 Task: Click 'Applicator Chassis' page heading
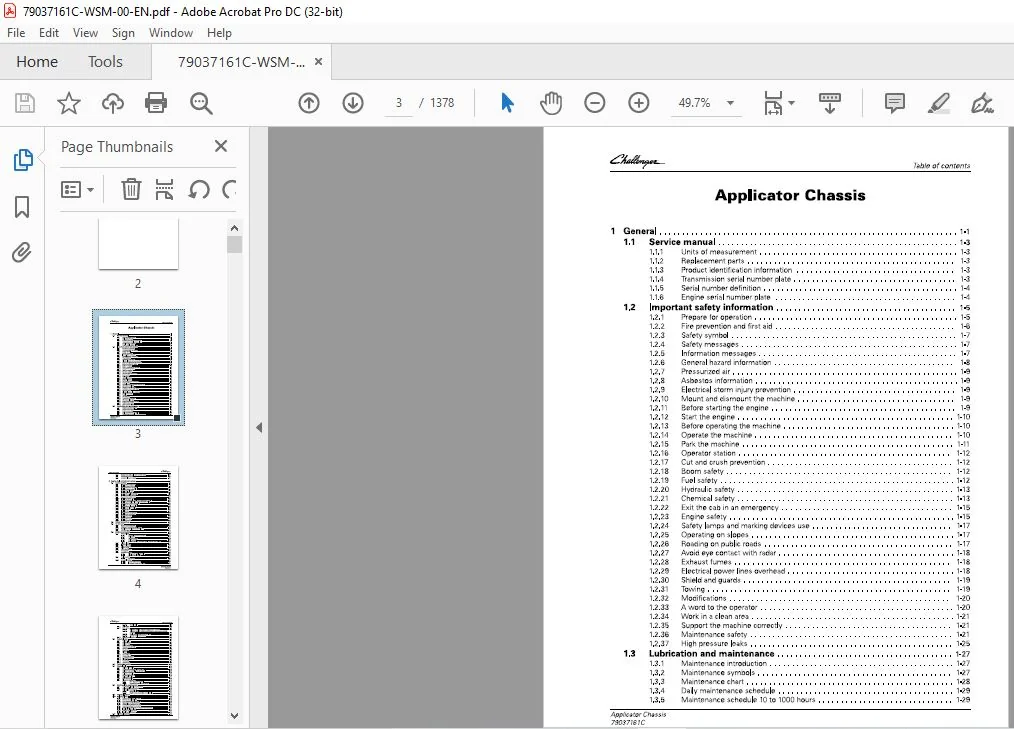point(790,195)
